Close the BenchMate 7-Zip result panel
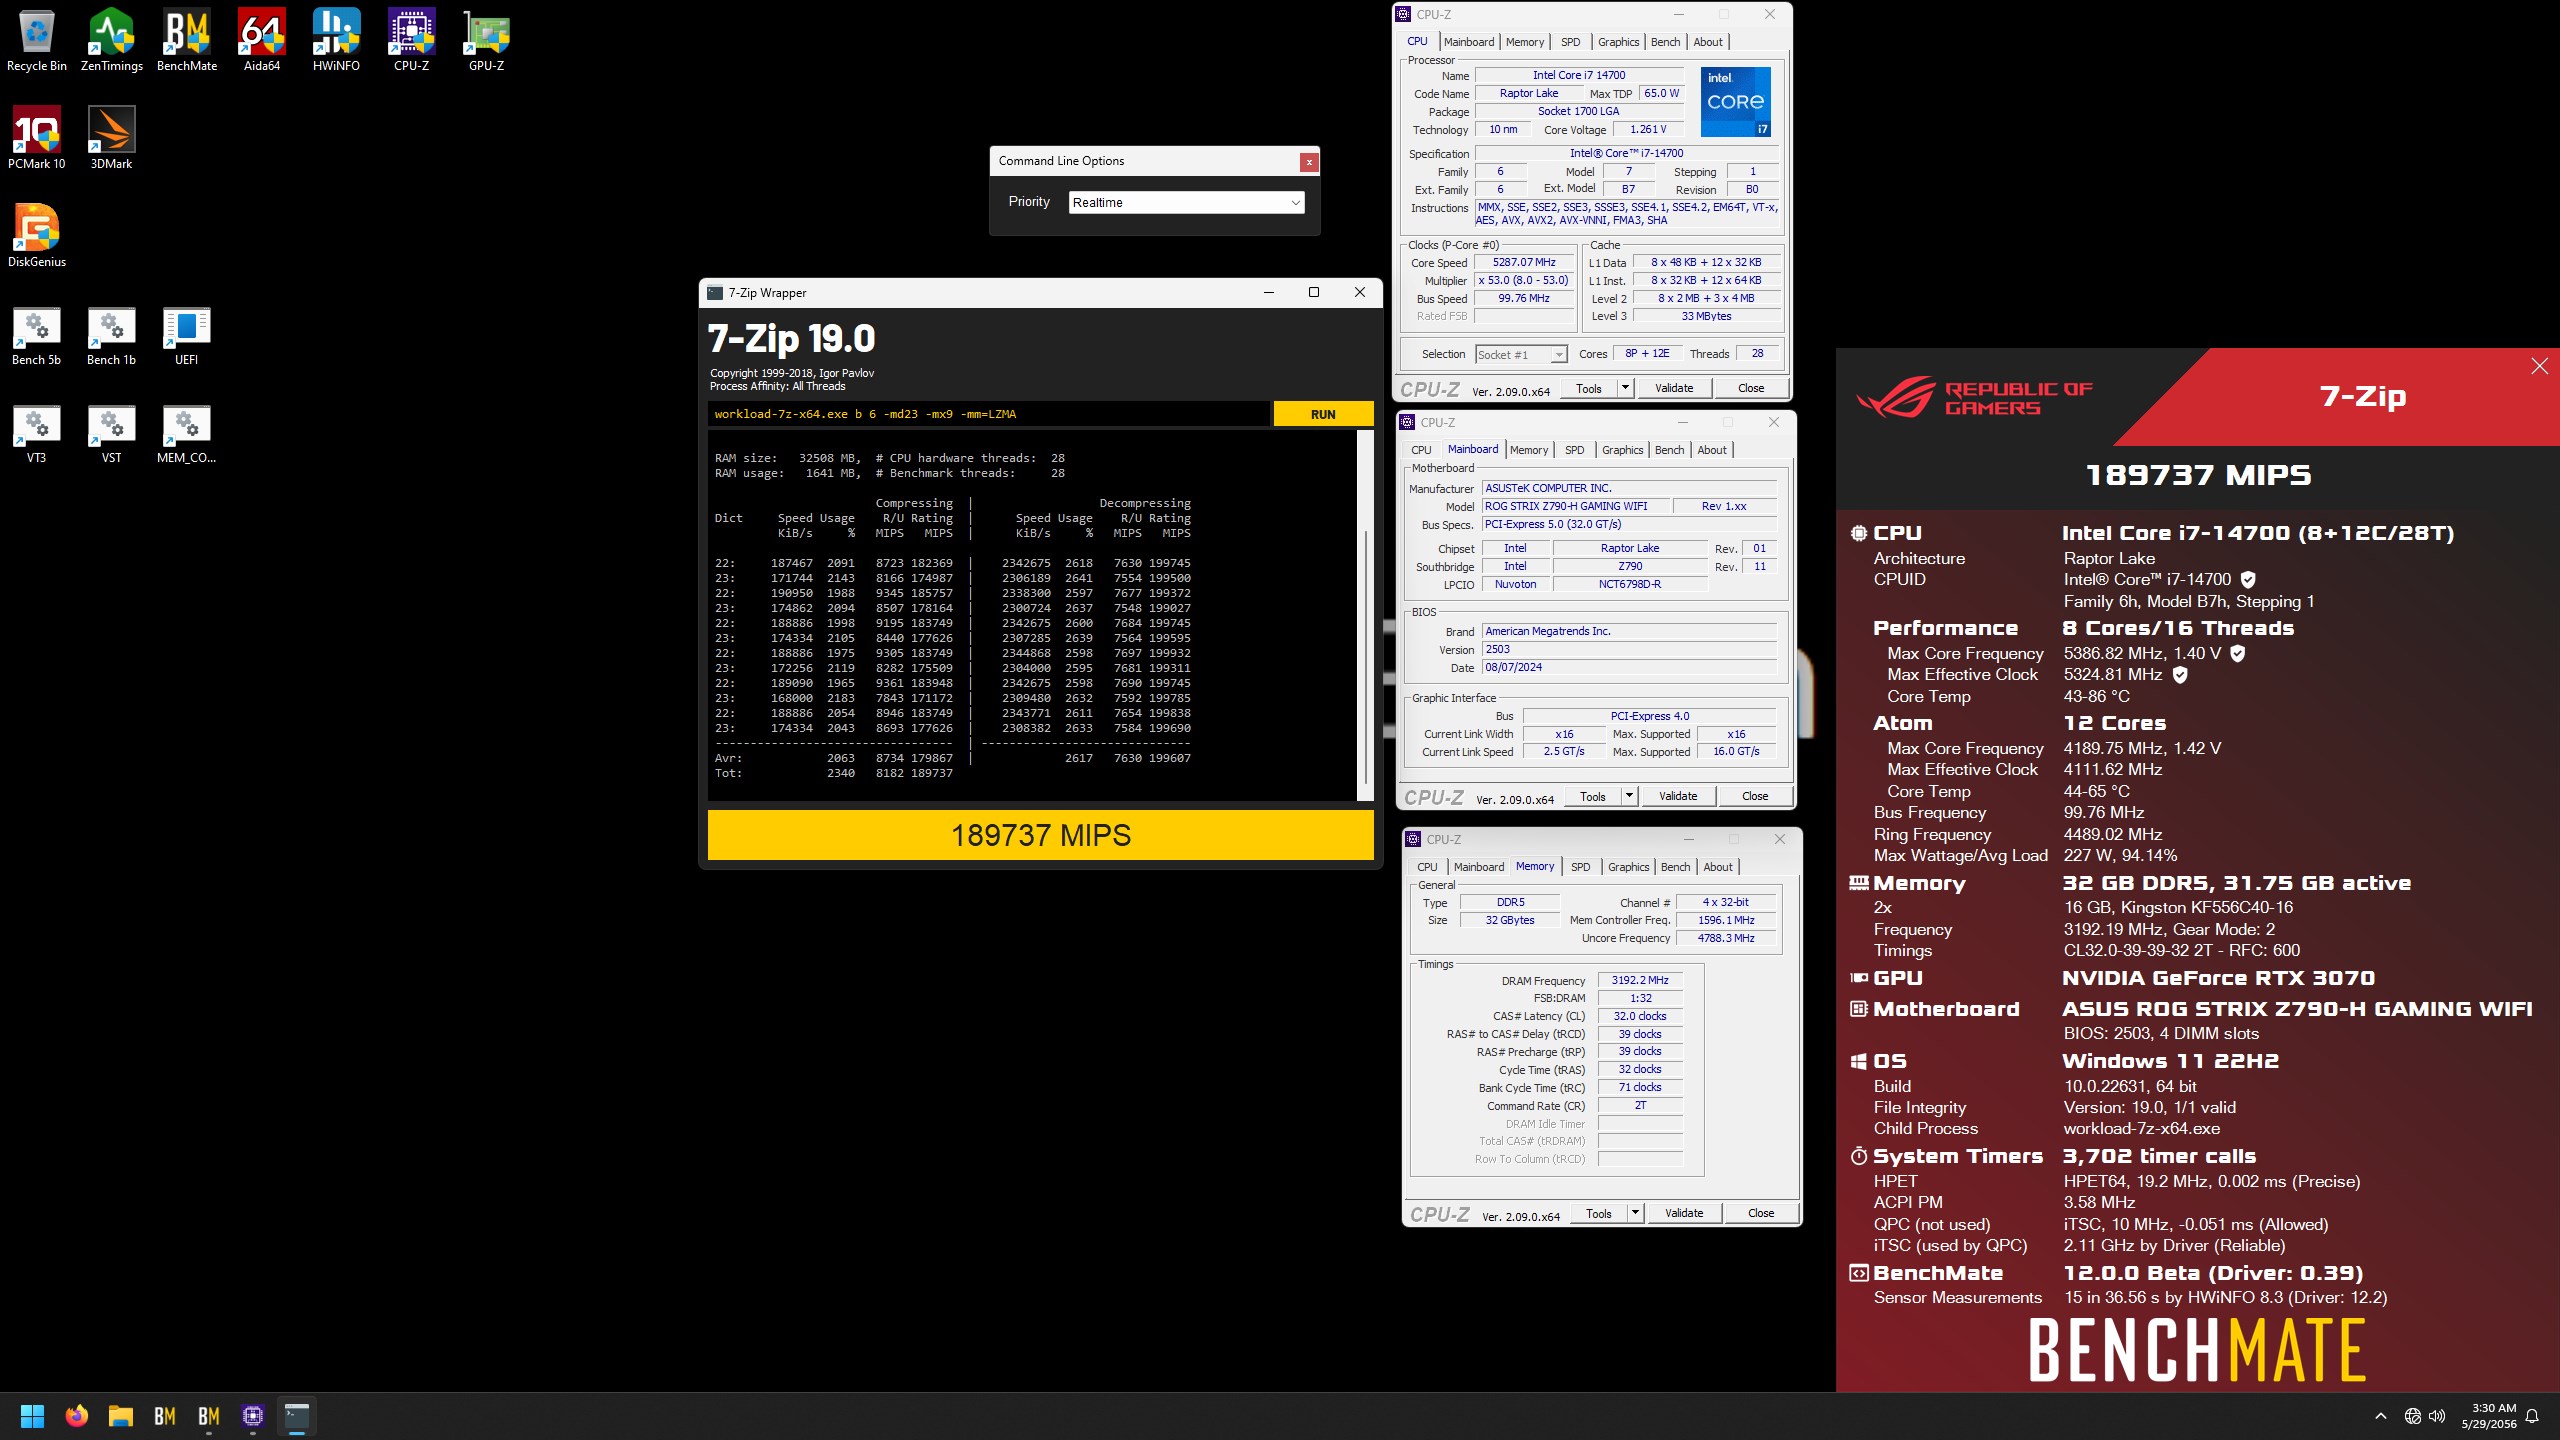This screenshot has height=1440, width=2560. [x=2539, y=366]
